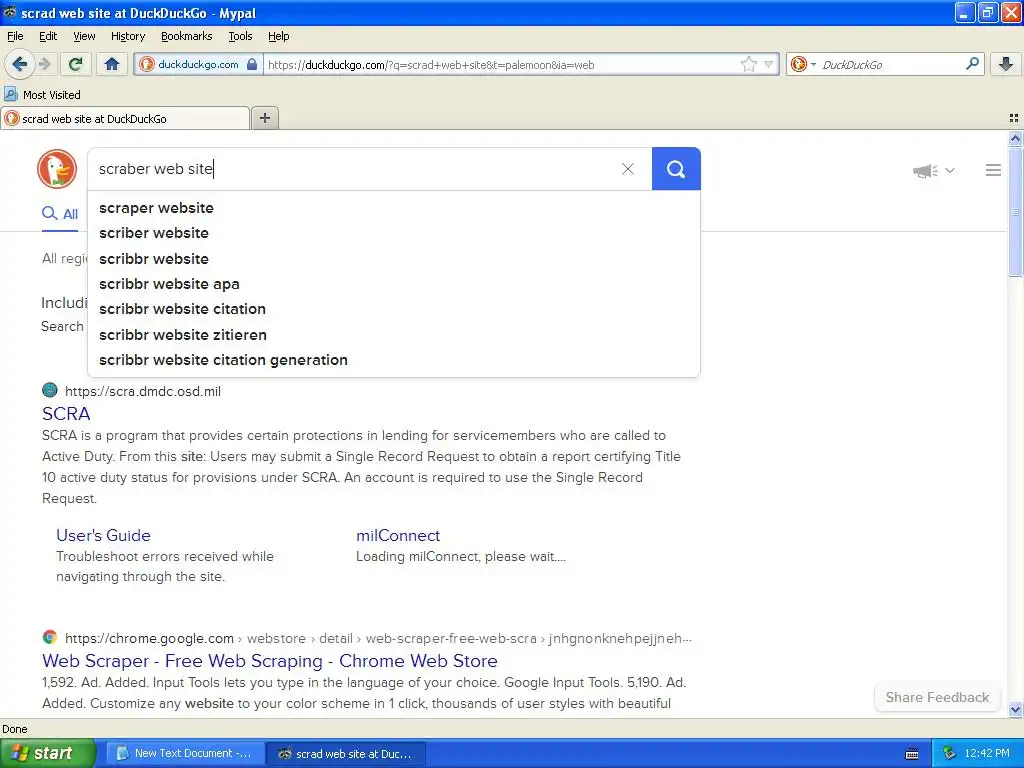Image resolution: width=1024 pixels, height=768 pixels.
Task: Click the SCRA result favicon
Action: coord(50,391)
